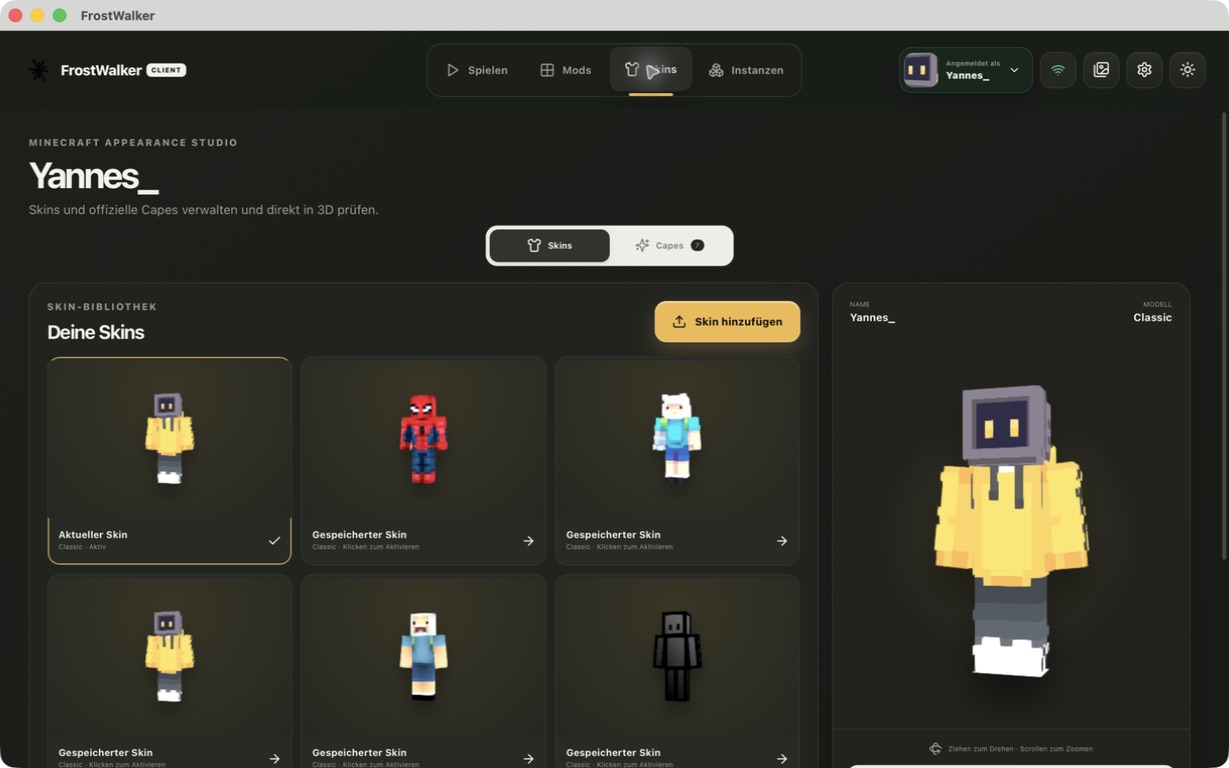Click the checkmark on Aktueller Skin card
The image size is (1229, 768).
[x=274, y=541]
